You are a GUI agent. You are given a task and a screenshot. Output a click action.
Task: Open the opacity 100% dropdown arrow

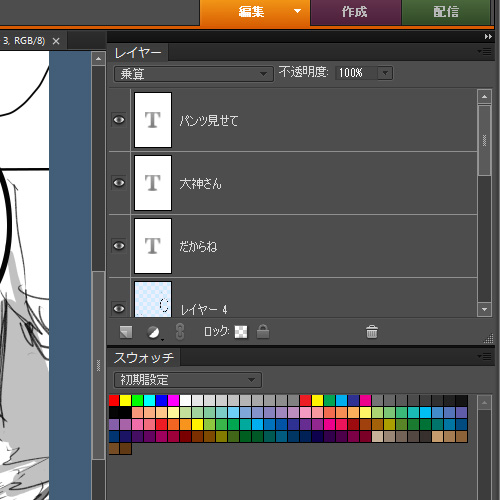point(385,73)
